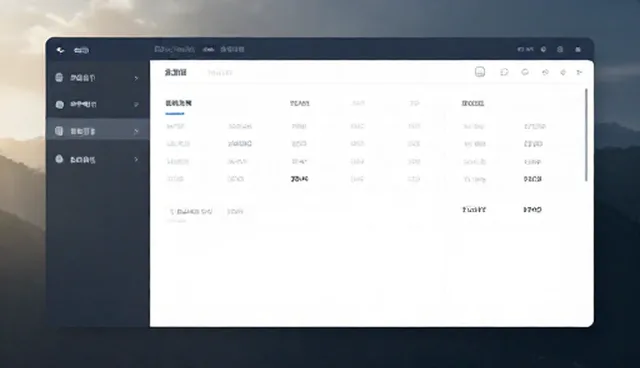Select the fourth sidebar item label
The width and height of the screenshot is (640, 368).
tap(83, 160)
